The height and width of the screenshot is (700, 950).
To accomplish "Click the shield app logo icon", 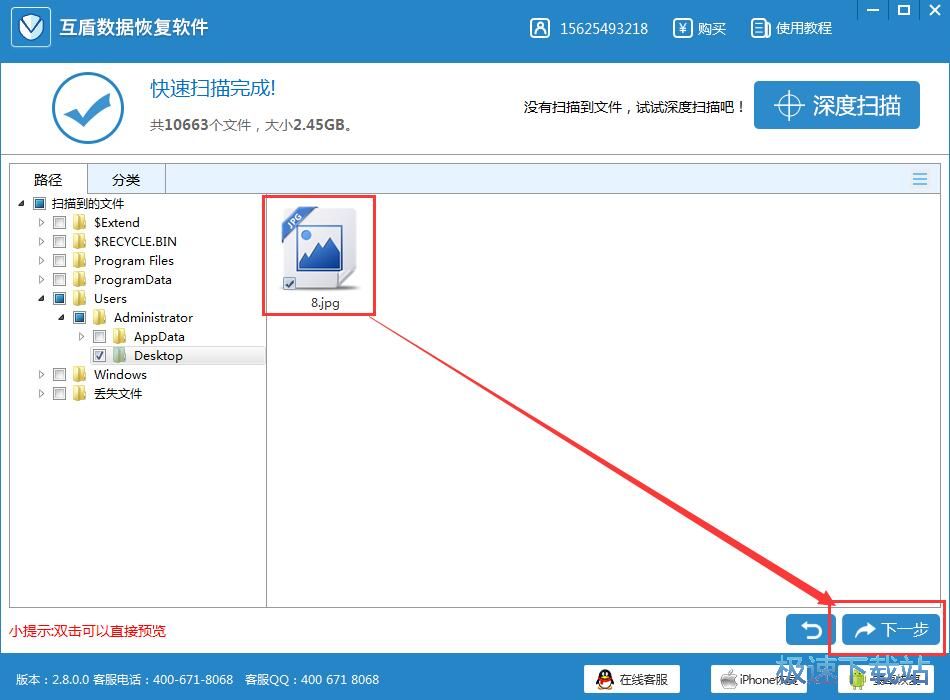I will point(30,27).
